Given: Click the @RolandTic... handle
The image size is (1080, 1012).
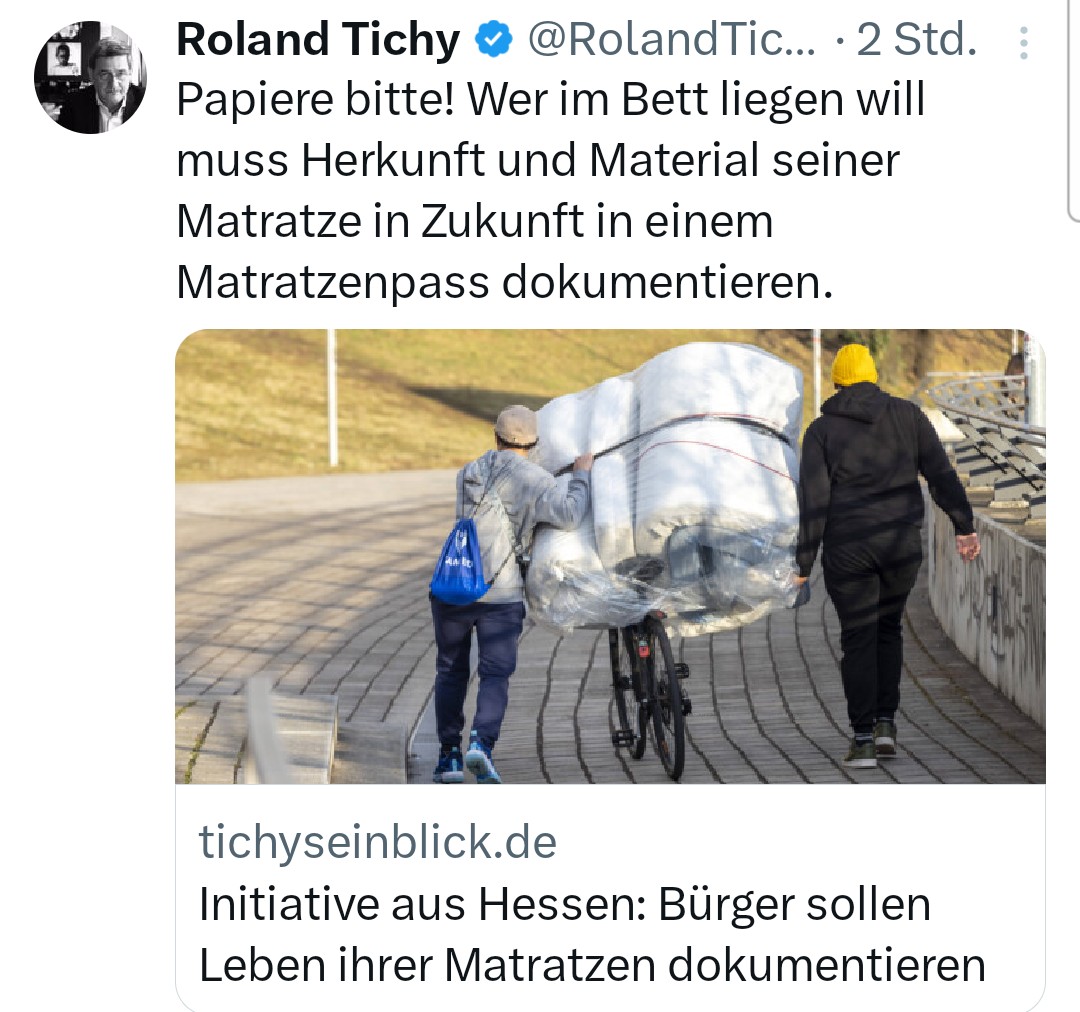Looking at the screenshot, I should click(x=671, y=39).
